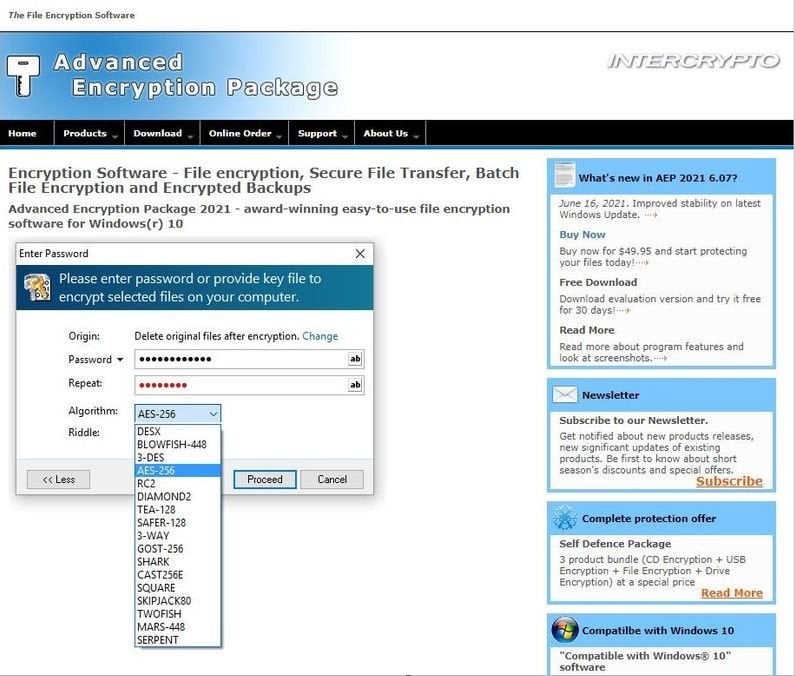The image size is (795, 676).
Task: Click the INTERCRYPTO logo
Action: click(x=693, y=61)
